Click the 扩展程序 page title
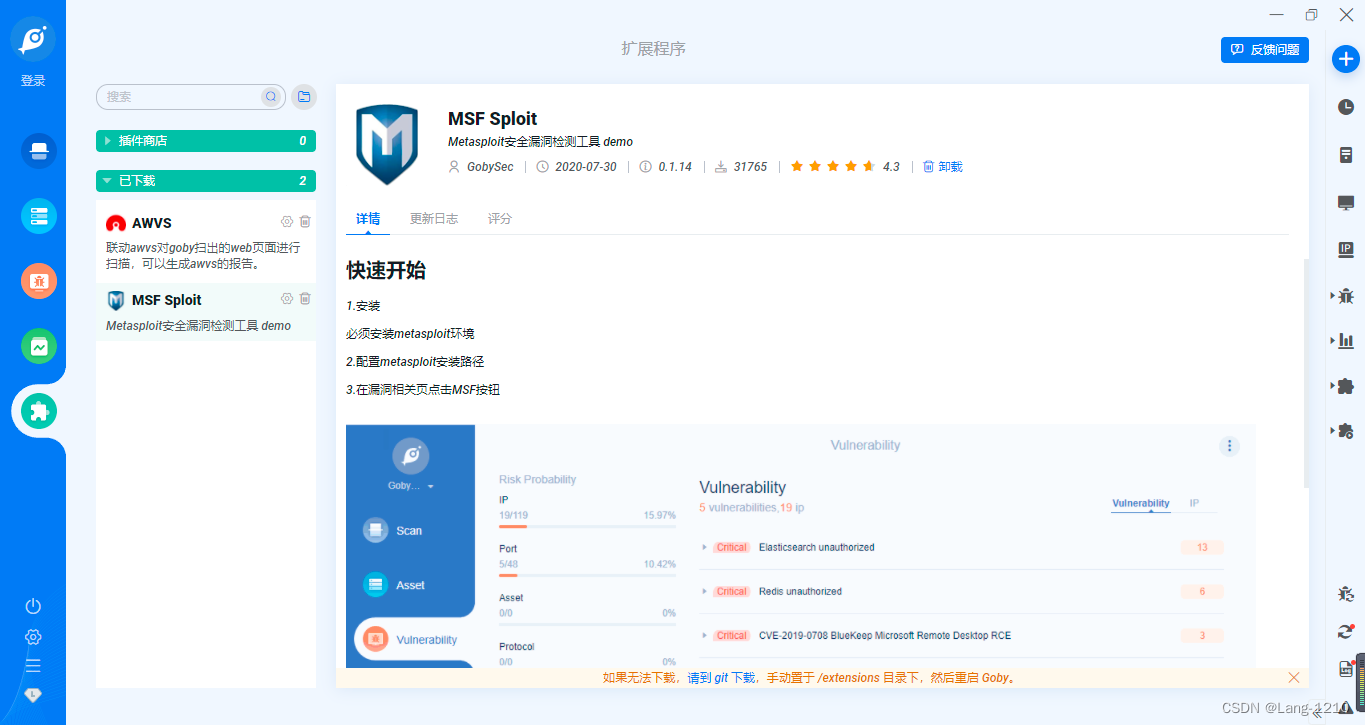Image resolution: width=1365 pixels, height=725 pixels. 653,49
